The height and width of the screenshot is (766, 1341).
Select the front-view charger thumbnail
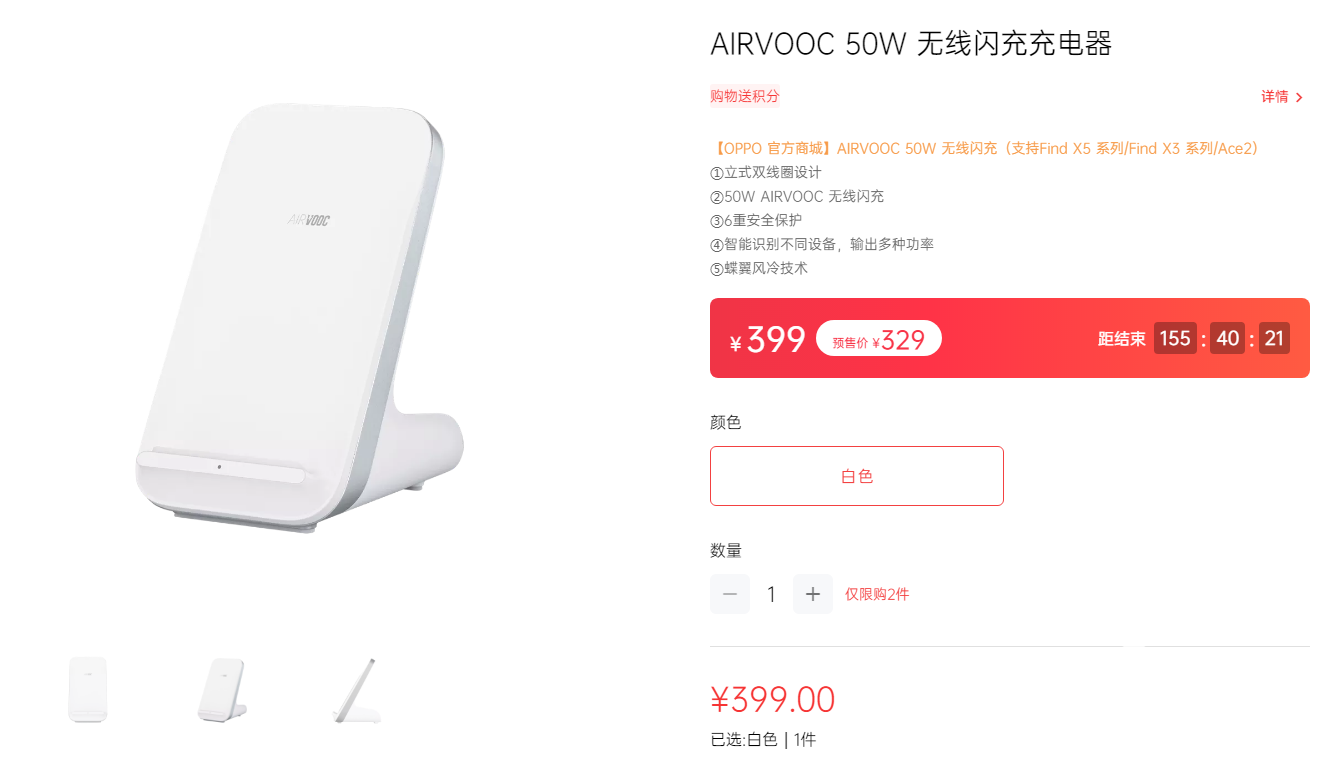click(88, 689)
